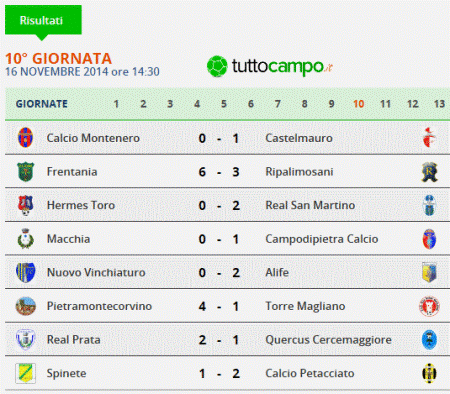Screen dimensions: 450x394
Task: Click the Frentania green shield crest
Action: point(25,172)
